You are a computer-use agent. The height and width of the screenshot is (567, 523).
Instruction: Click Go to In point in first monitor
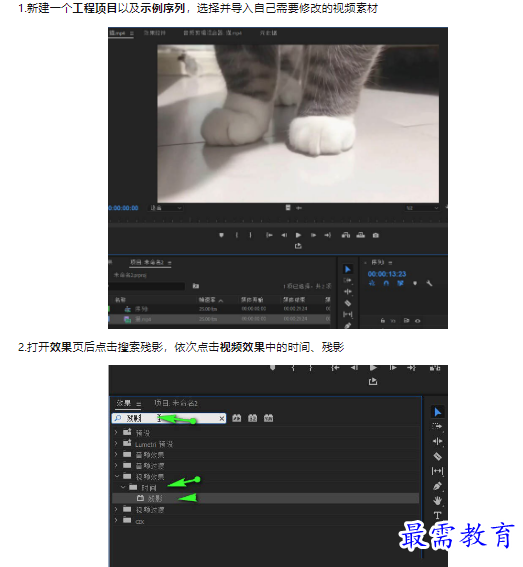point(269,235)
